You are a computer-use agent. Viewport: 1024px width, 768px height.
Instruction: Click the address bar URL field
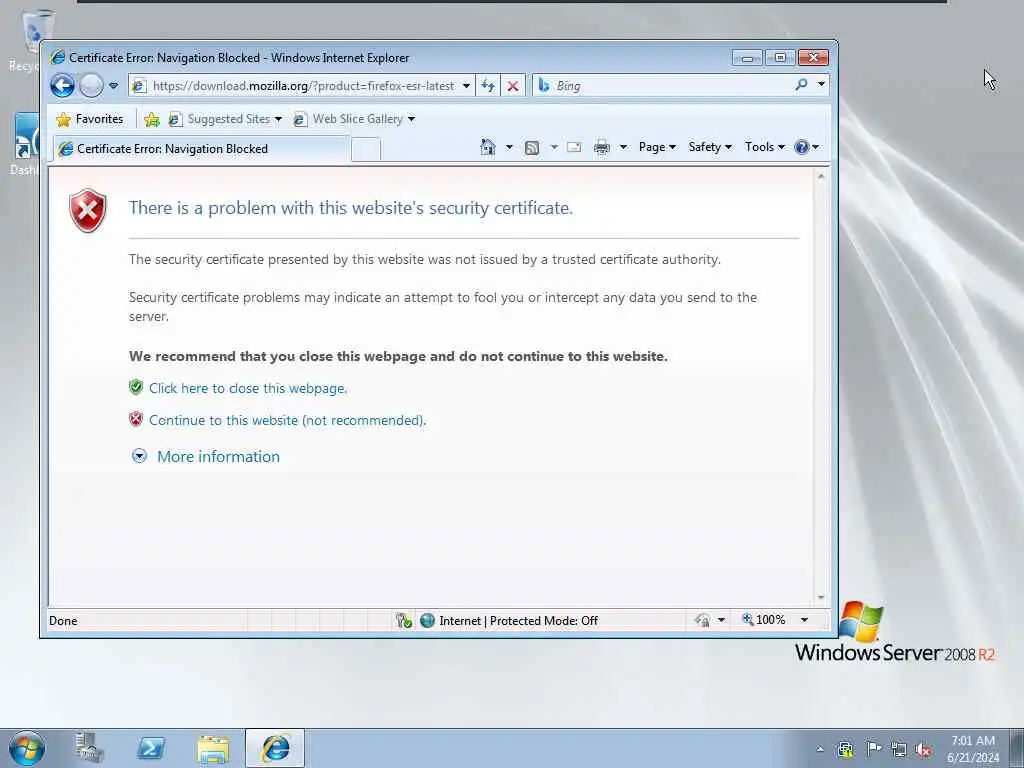coord(302,86)
